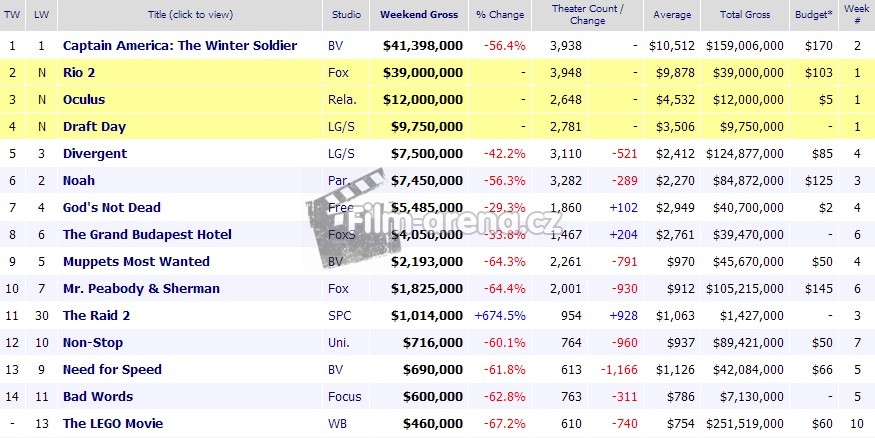Open the Rio 2 movie link
This screenshot has height=438, width=875.
click(x=79, y=73)
